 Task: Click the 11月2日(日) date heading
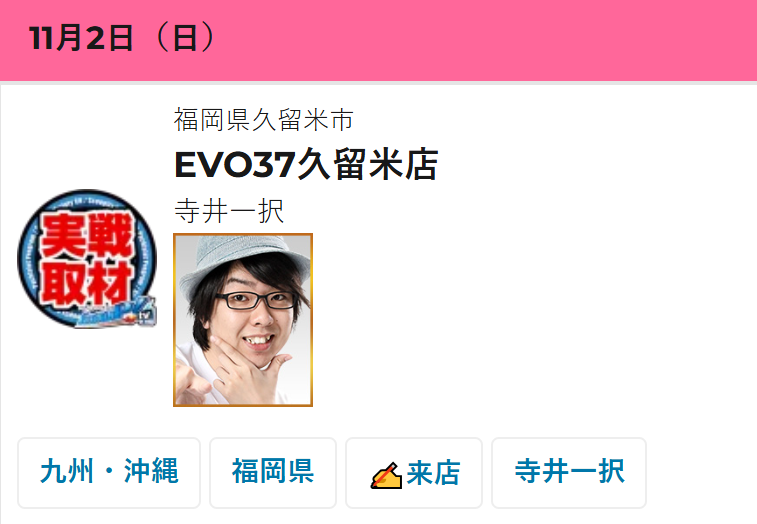coord(123,38)
